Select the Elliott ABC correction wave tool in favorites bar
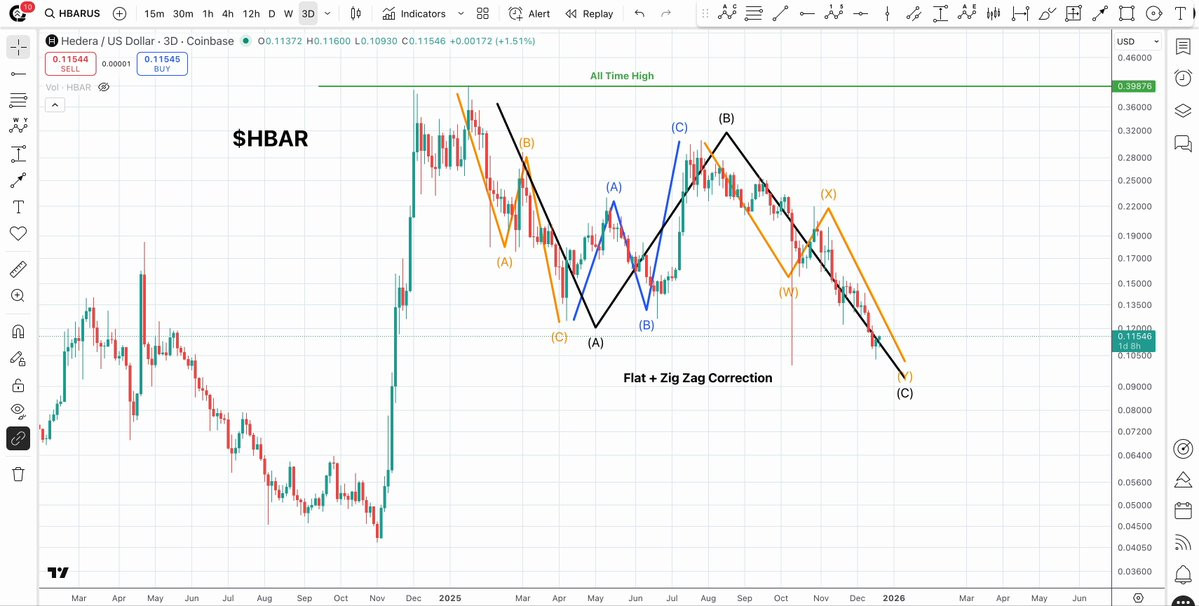Viewport: 1199px width, 606px height. [727, 13]
